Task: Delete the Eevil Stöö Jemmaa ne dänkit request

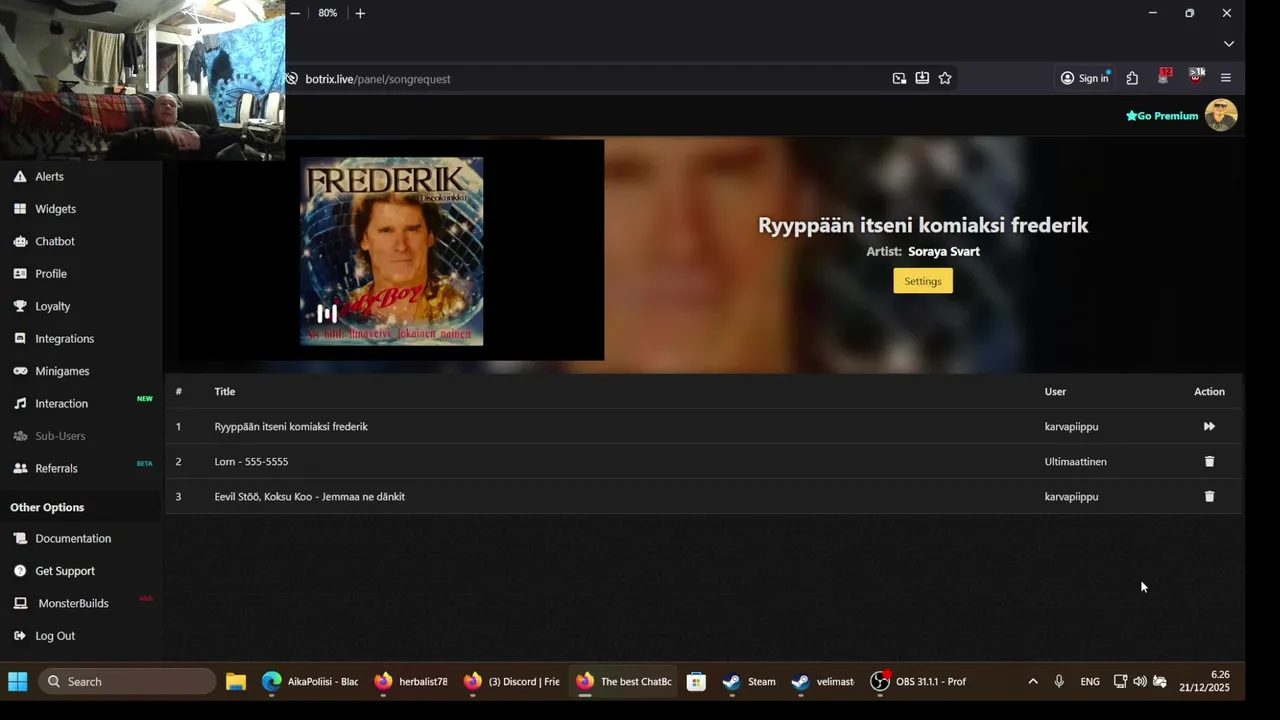Action: click(1209, 497)
